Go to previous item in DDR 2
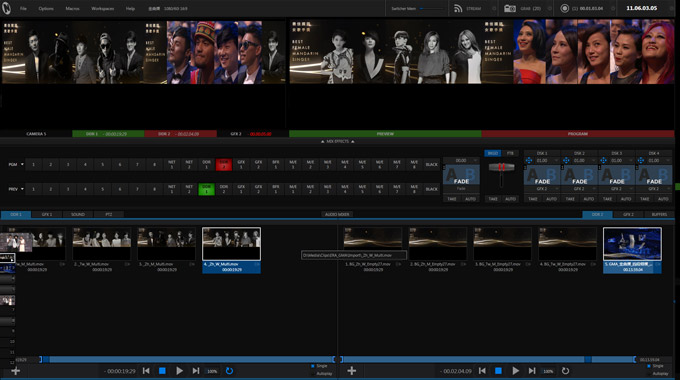 (x=482, y=371)
